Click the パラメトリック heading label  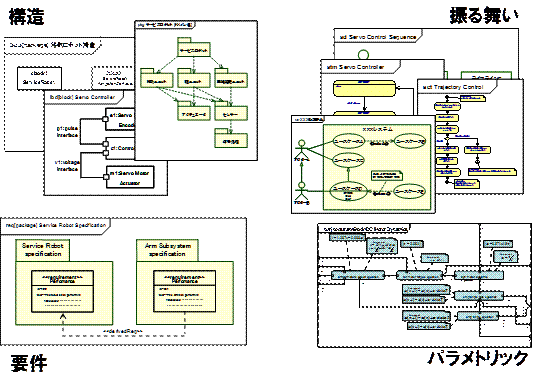(478, 358)
